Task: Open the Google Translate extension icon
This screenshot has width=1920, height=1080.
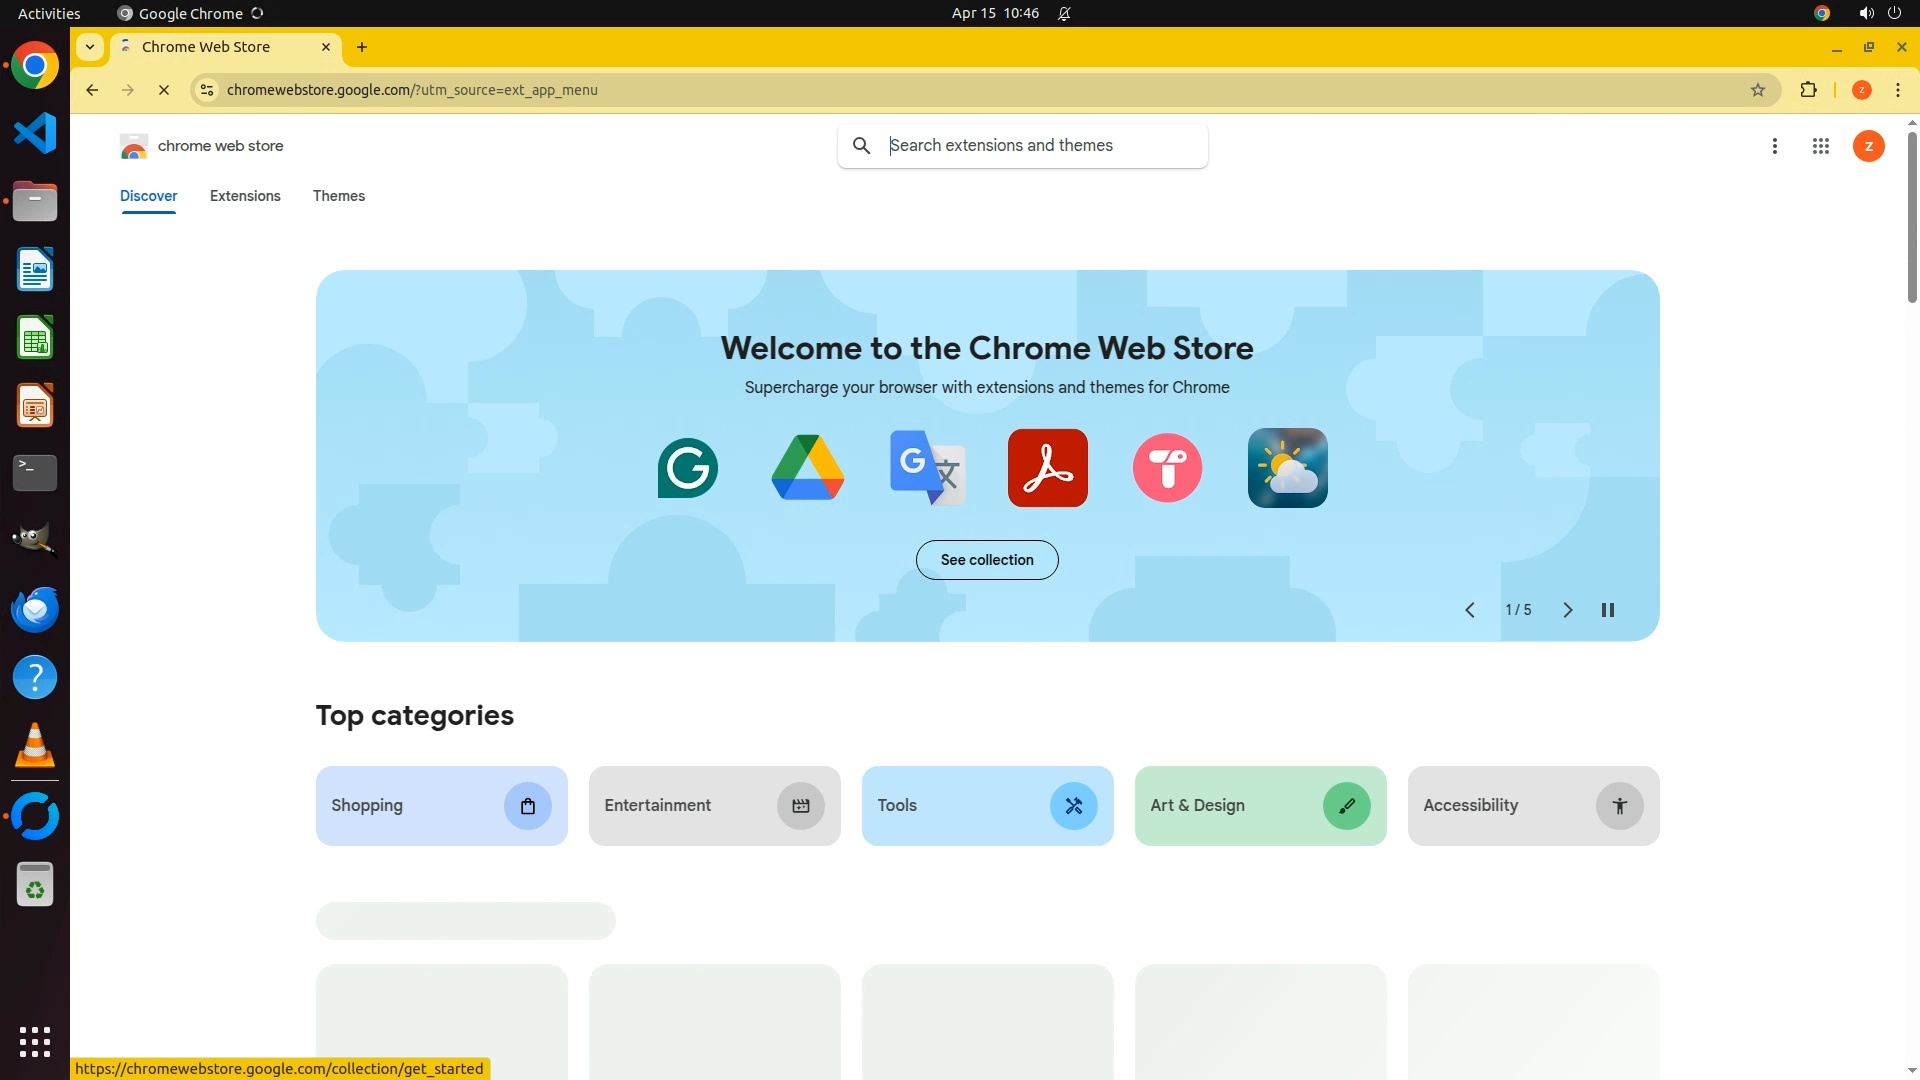Action: click(927, 468)
